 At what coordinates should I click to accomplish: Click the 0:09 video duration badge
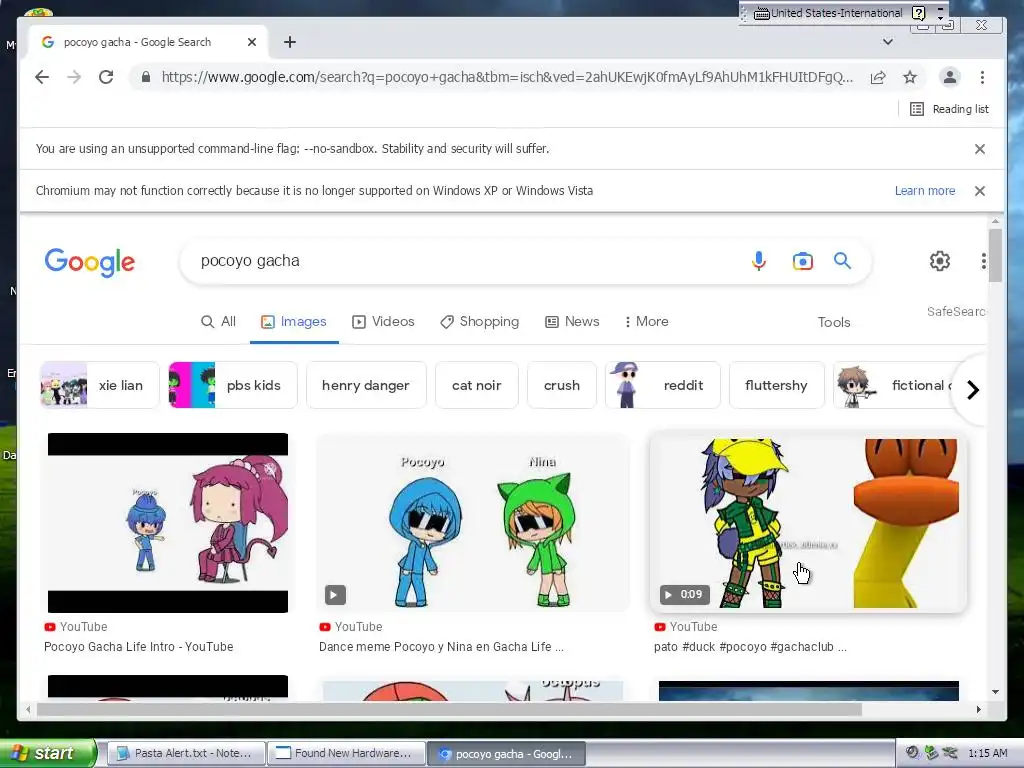[684, 594]
